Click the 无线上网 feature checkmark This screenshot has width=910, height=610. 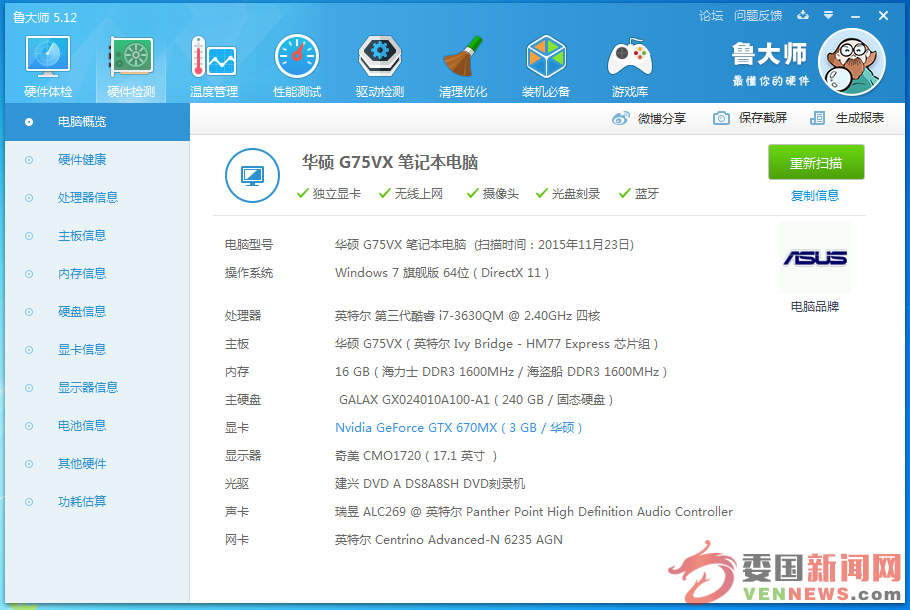pos(384,193)
